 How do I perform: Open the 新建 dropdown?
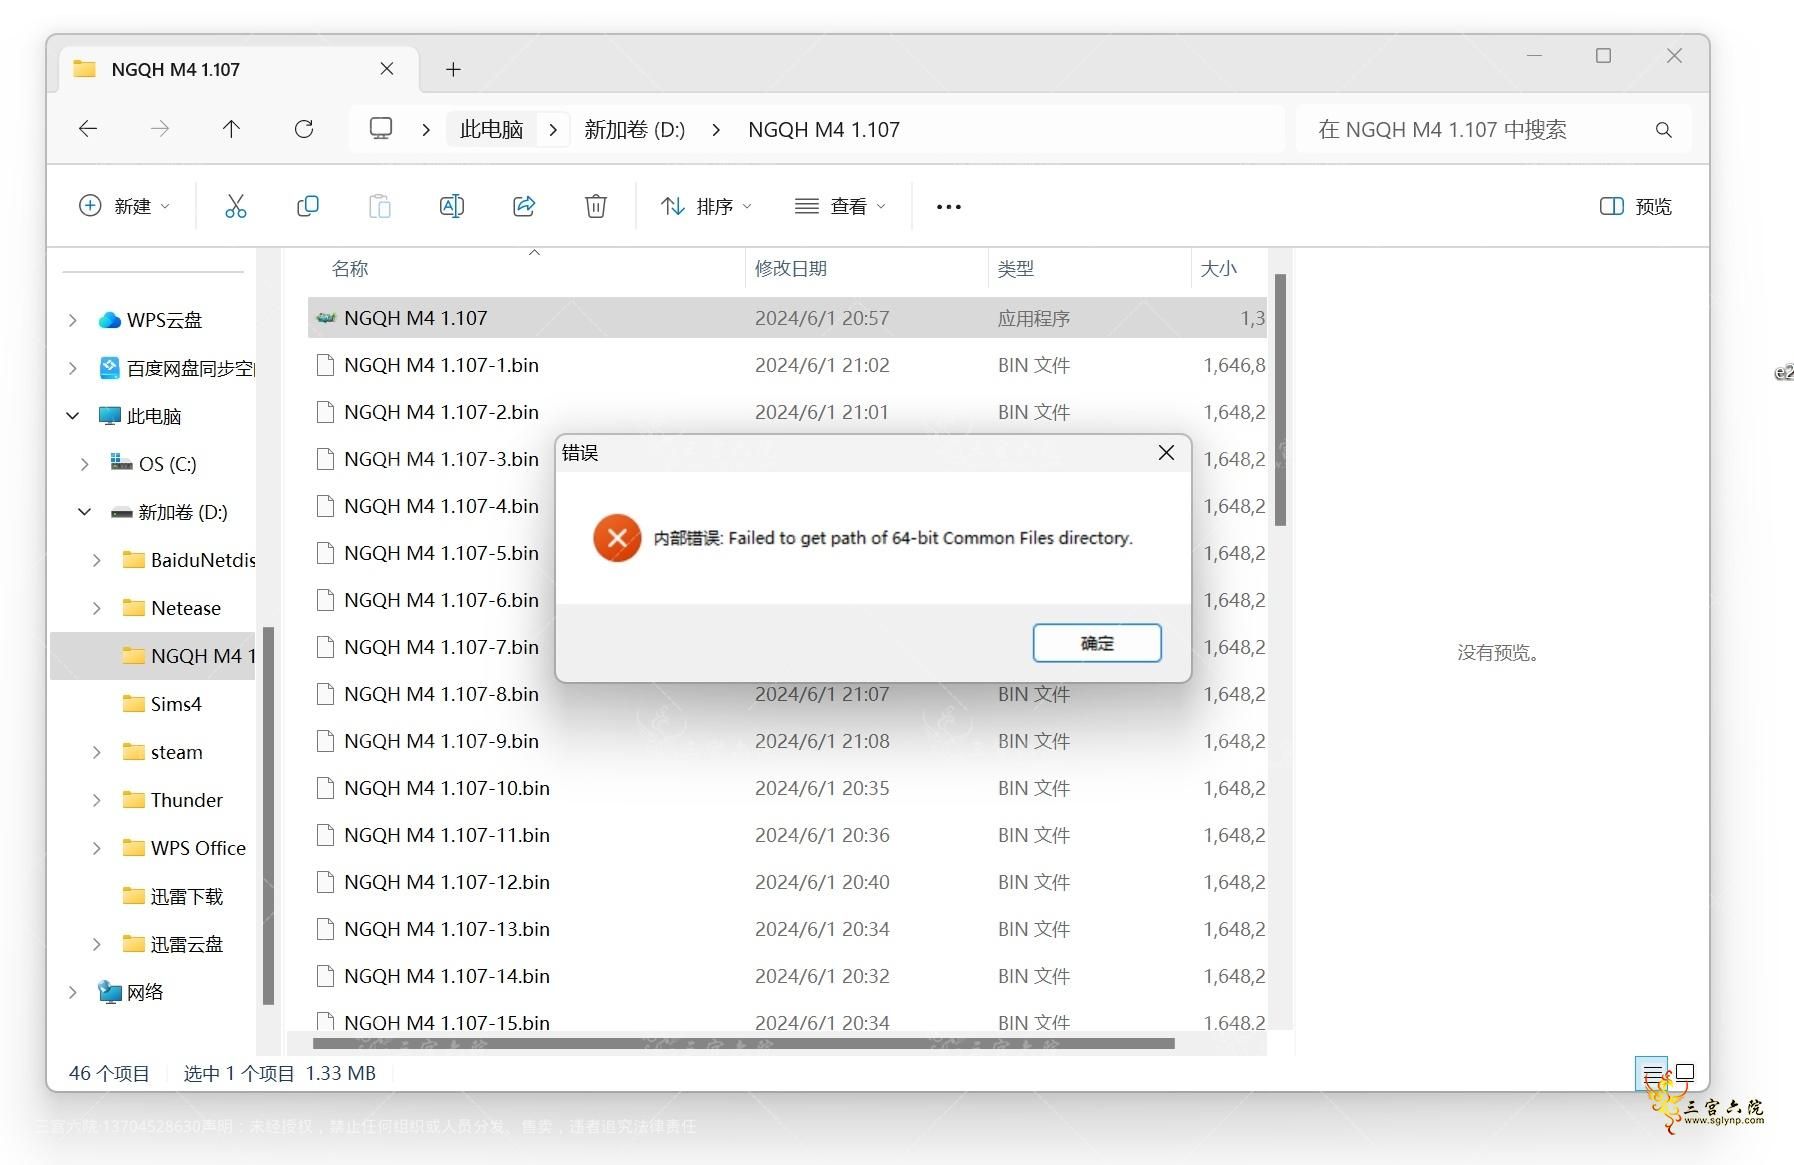[x=124, y=206]
